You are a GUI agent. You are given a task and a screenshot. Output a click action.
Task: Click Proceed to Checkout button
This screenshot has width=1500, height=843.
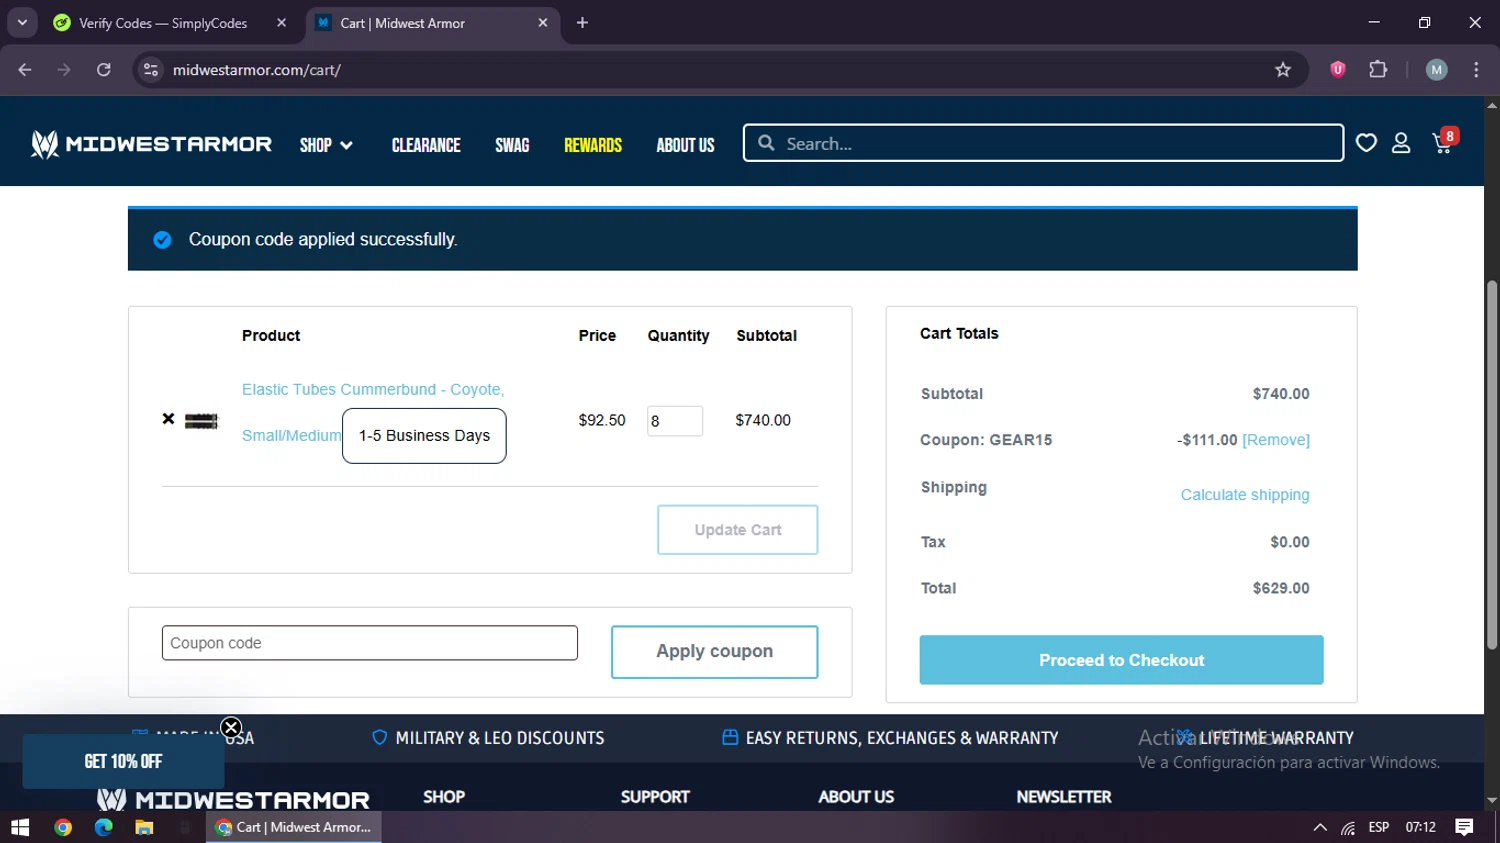(1121, 660)
